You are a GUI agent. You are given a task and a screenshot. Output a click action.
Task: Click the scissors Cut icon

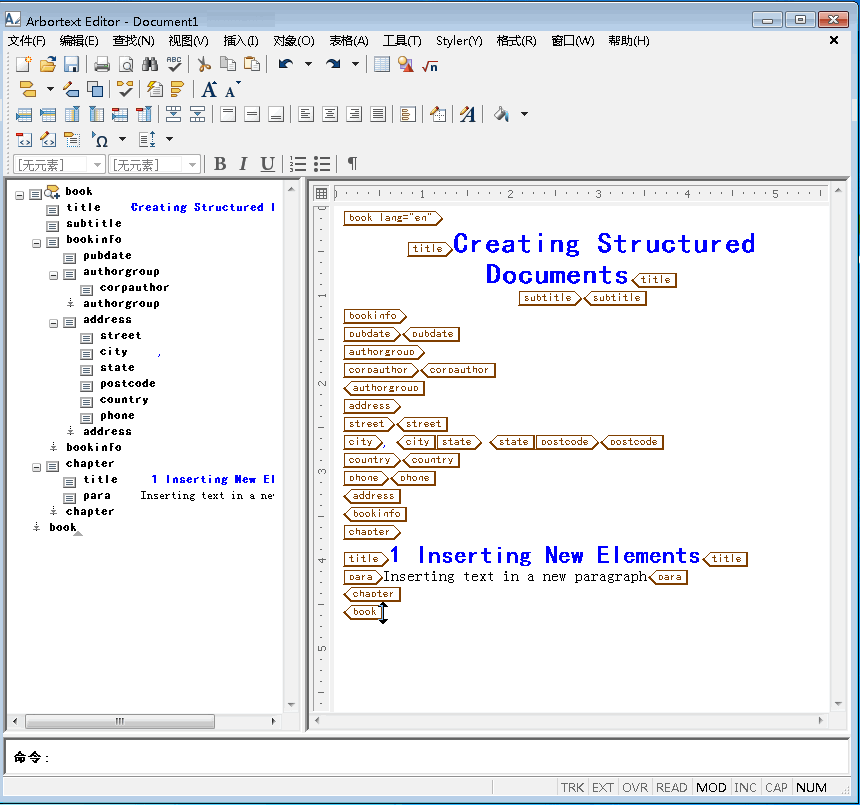(204, 65)
